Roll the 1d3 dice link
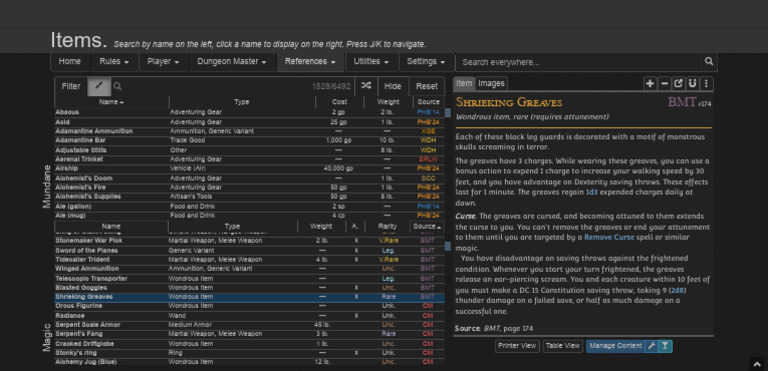The height and width of the screenshot is (371, 768). point(592,193)
